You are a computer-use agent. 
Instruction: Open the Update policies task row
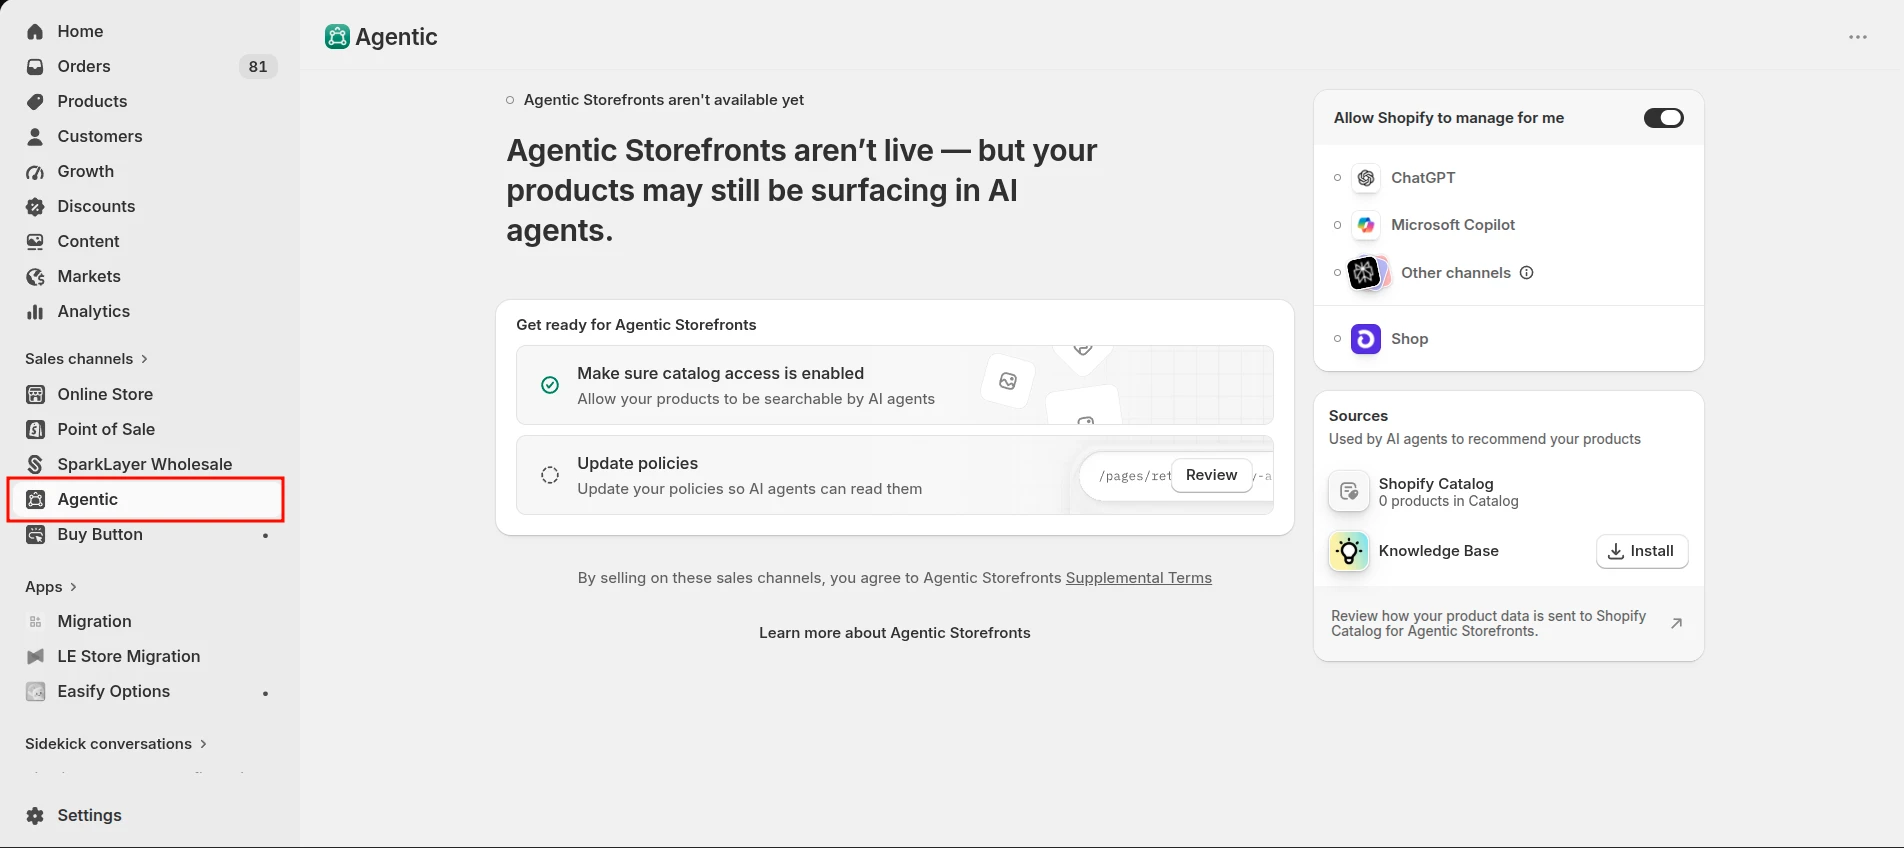point(895,475)
